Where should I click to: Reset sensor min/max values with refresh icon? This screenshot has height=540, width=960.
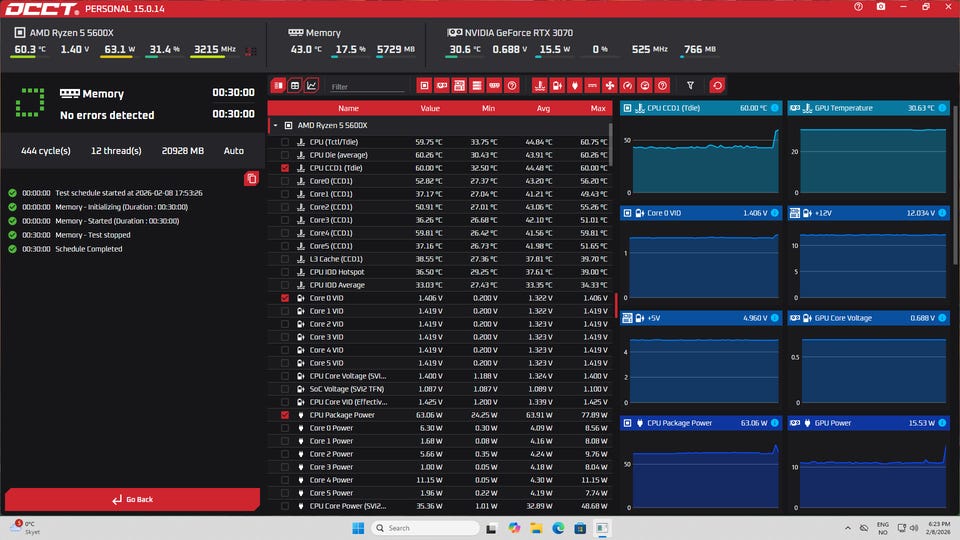pos(718,86)
